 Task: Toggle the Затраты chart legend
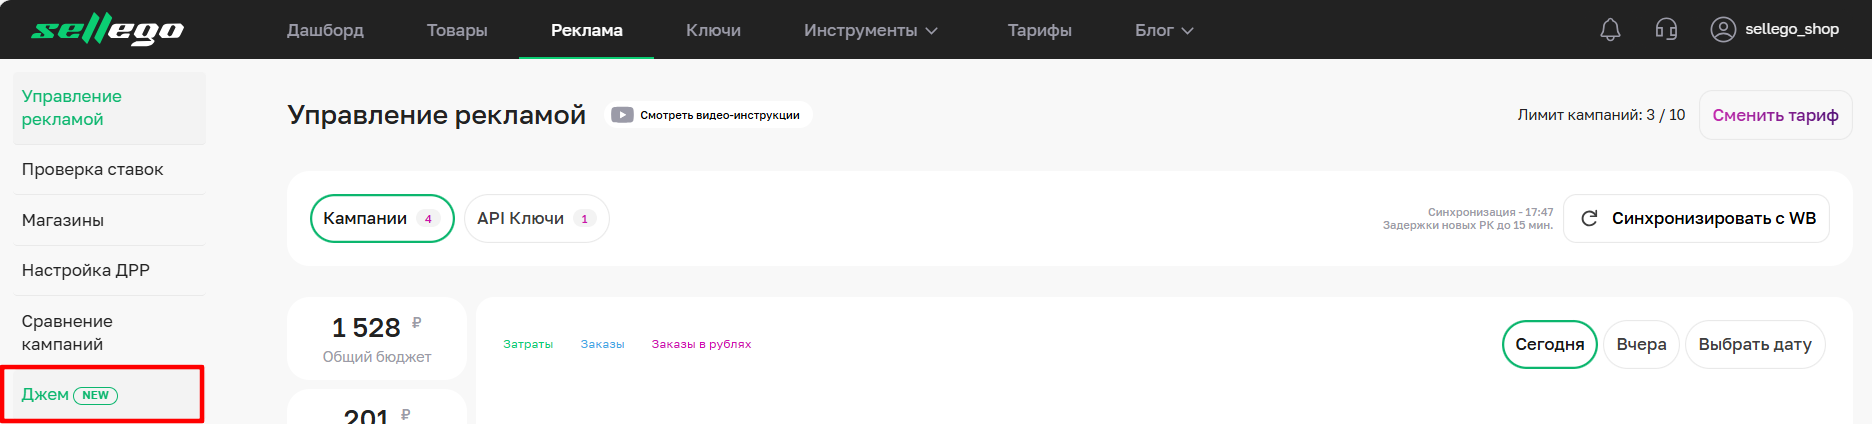[x=528, y=344]
